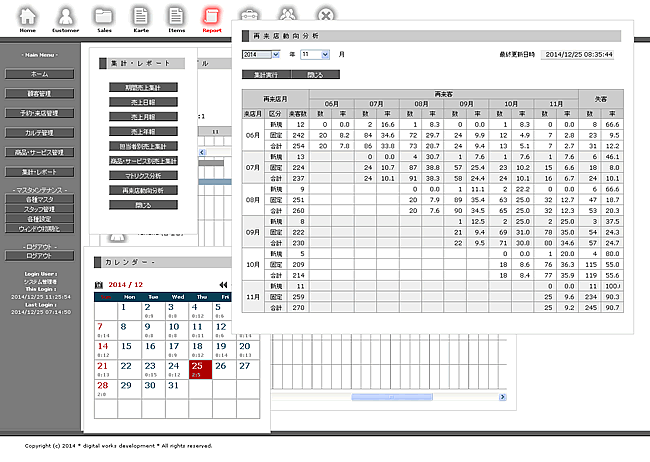The height and width of the screenshot is (462, 650).
Task: Select day 15 in the calendar
Action: click(129, 350)
